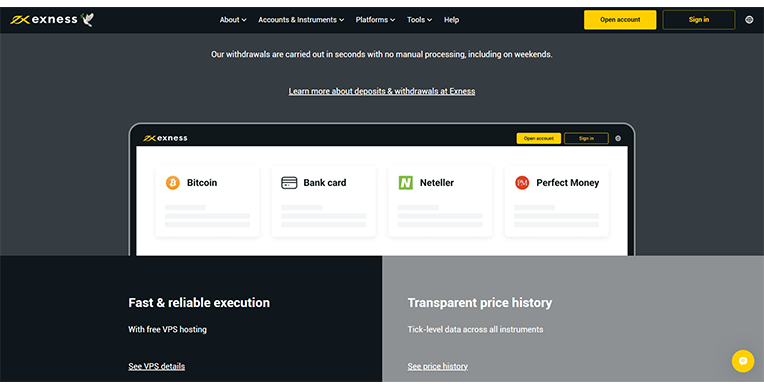Screen dimensions: 764x389
Task: Click the Transparent price history heading
Action: coord(480,303)
